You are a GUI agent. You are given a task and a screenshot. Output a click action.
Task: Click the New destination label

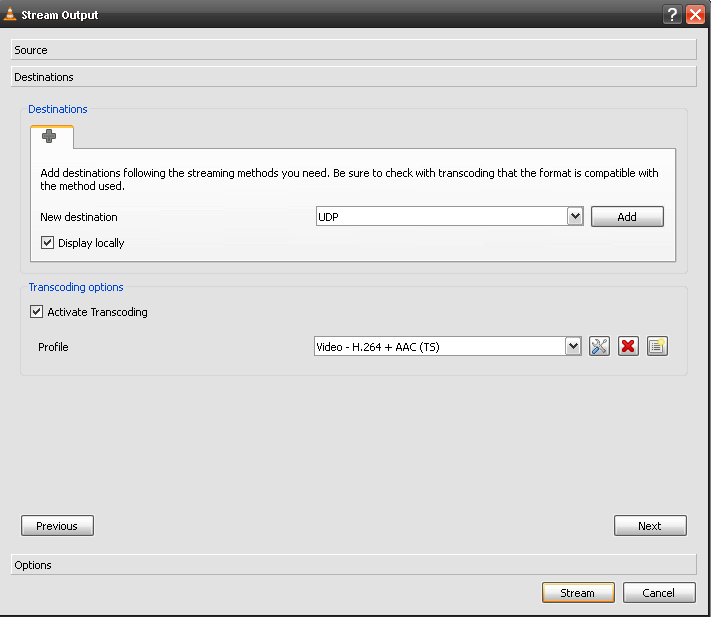(x=79, y=217)
